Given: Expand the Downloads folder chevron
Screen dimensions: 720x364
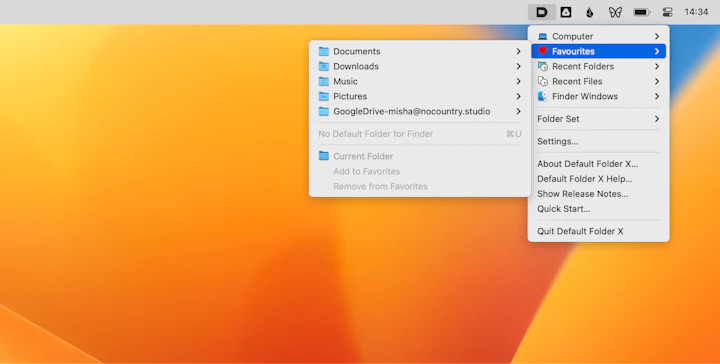Looking at the screenshot, I should pyautogui.click(x=518, y=67).
